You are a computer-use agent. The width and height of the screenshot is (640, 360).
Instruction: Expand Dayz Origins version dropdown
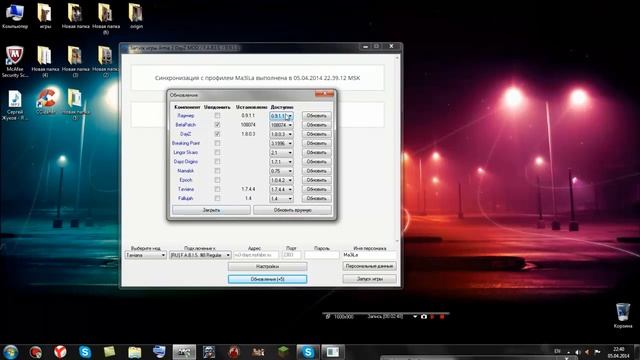[281, 162]
